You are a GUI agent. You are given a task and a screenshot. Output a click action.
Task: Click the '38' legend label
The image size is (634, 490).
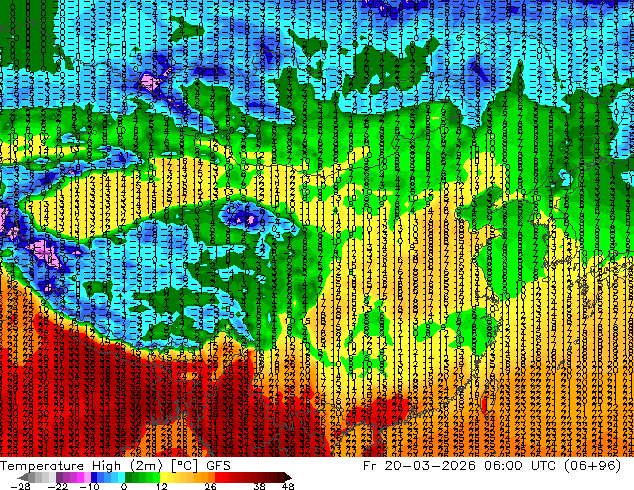[x=259, y=486]
